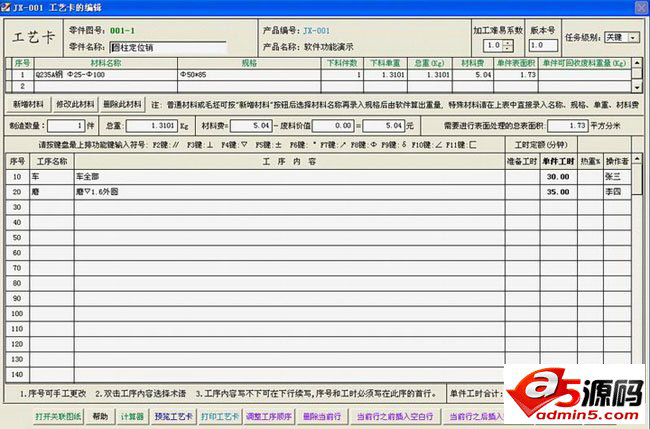The image size is (650, 429).
Task: Click the 总重 field showing 1.3101
Action: [x=152, y=126]
